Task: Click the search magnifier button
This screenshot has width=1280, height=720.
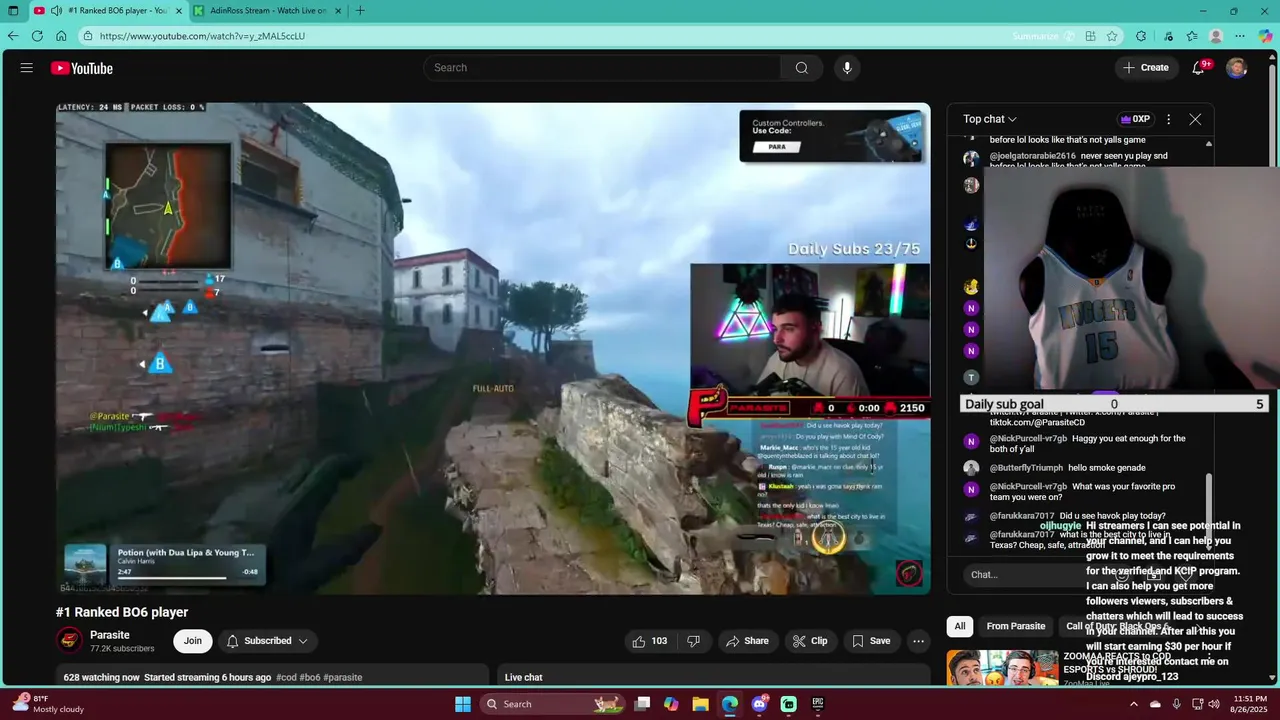Action: pos(801,68)
